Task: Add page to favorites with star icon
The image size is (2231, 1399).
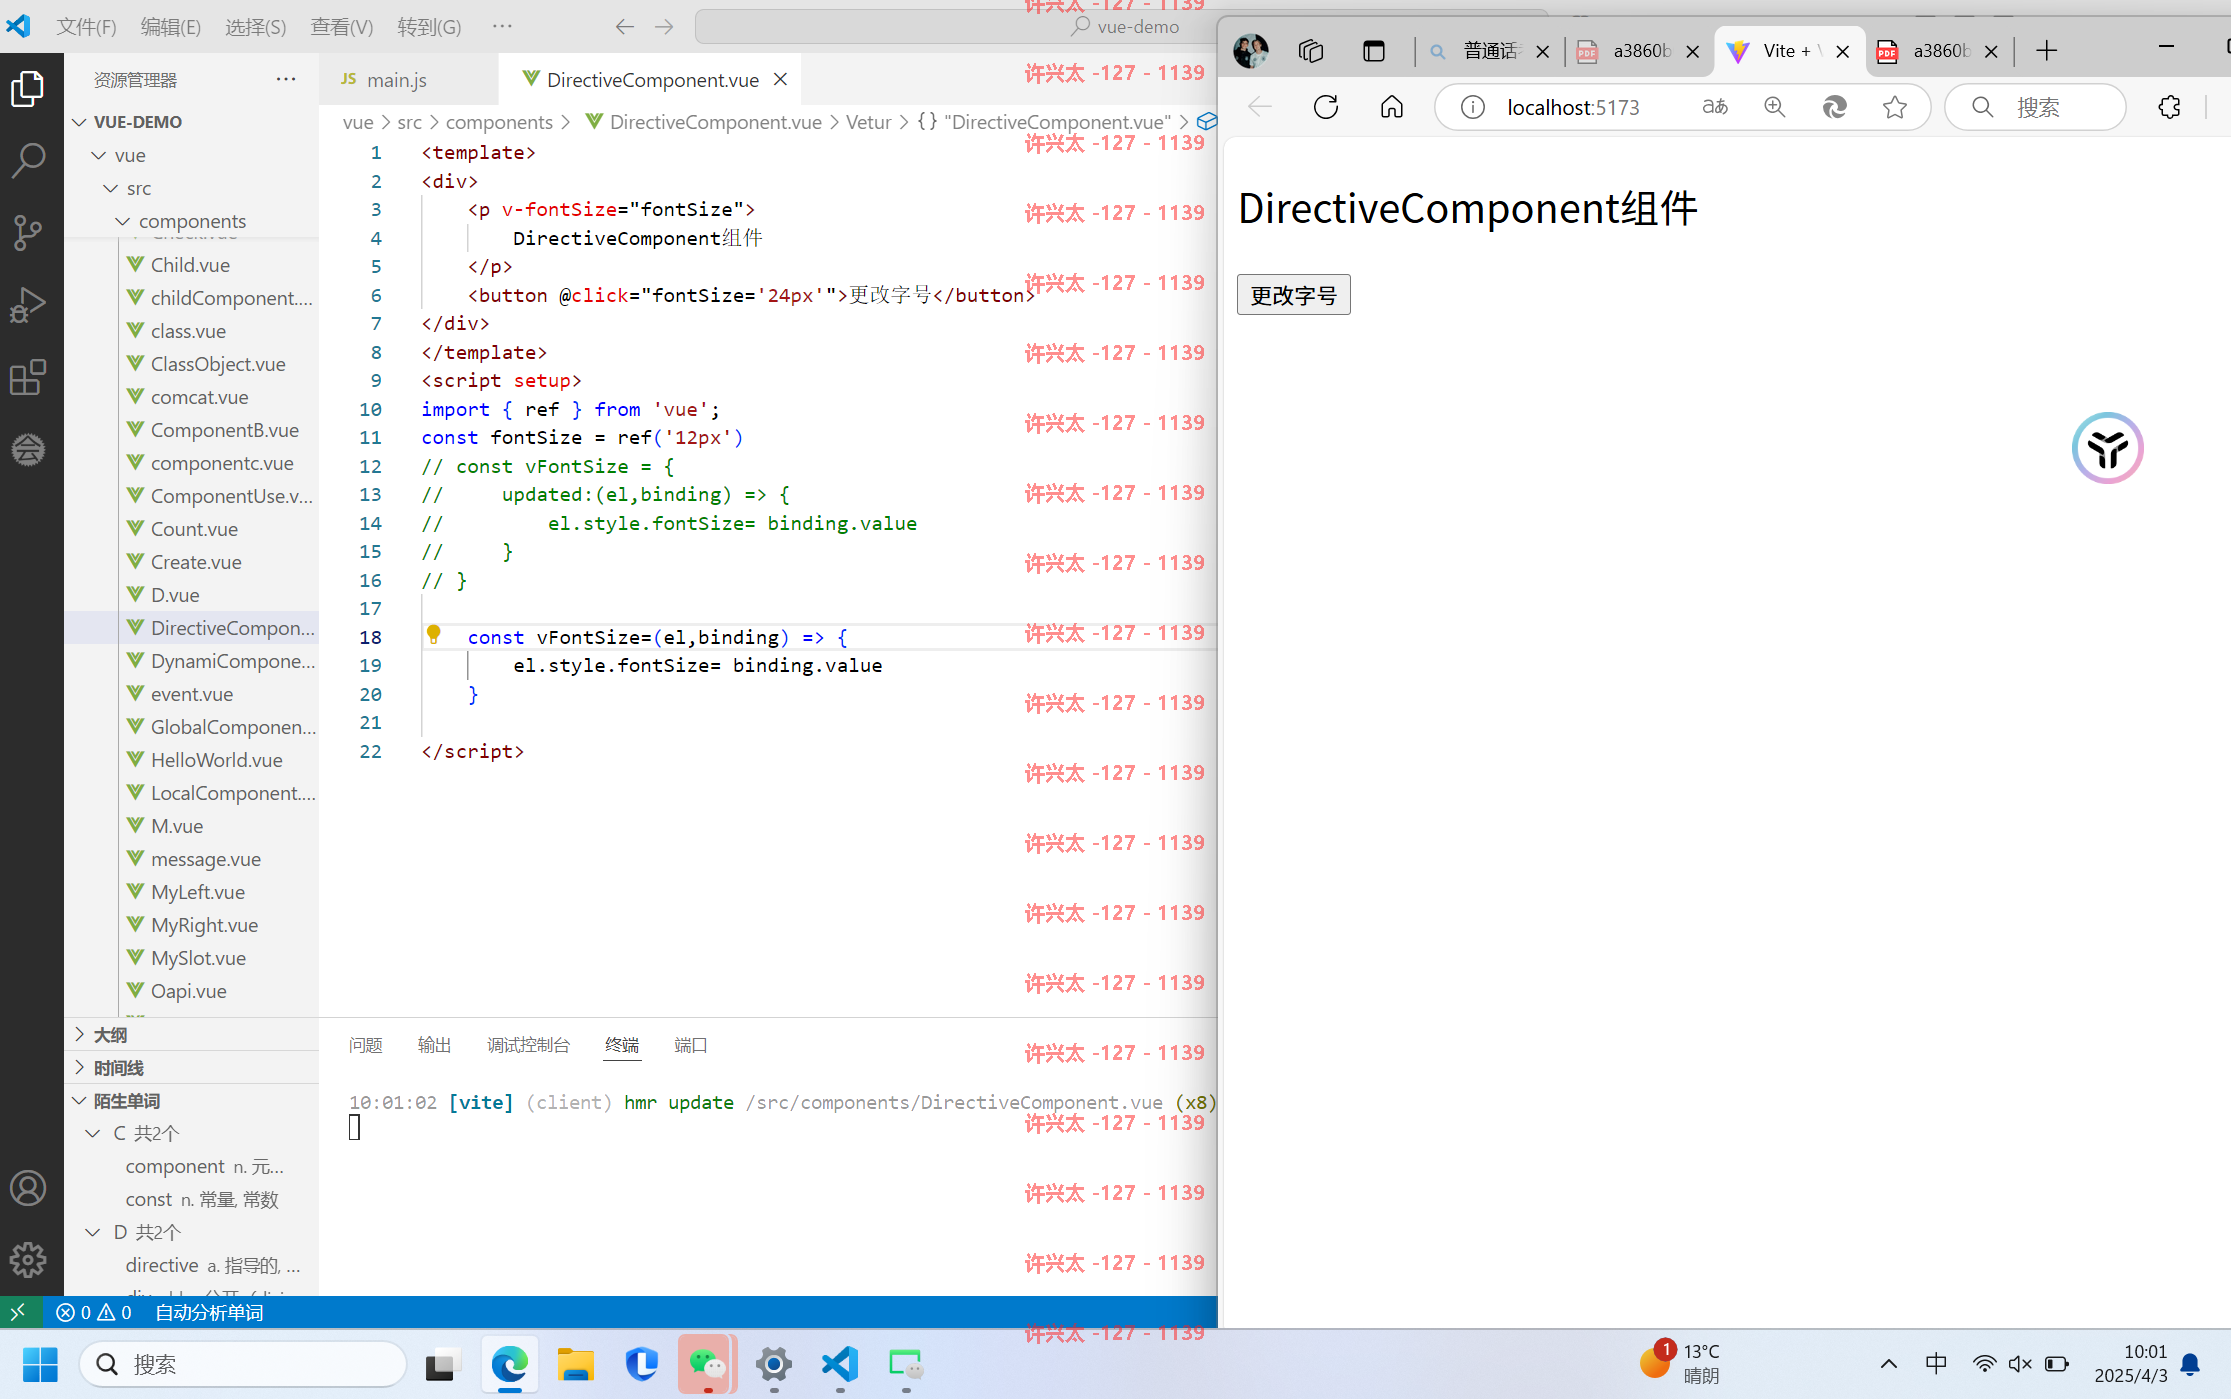Action: (x=1895, y=107)
